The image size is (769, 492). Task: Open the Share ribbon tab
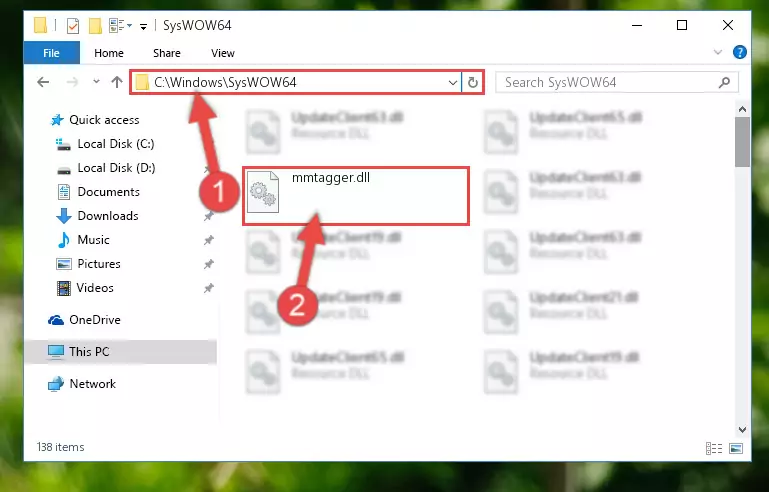pyautogui.click(x=166, y=53)
